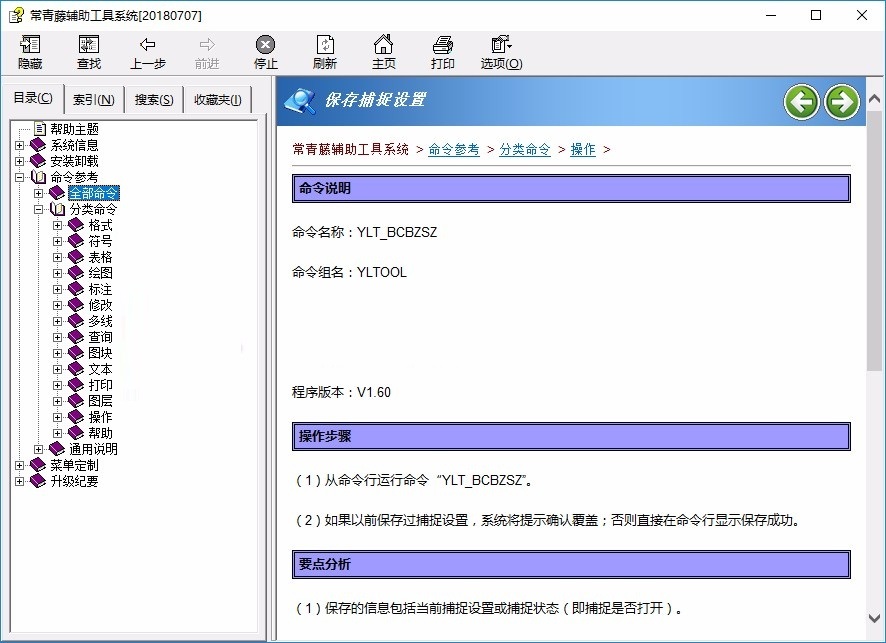
Task: Open the 命令参考 breadcrumb link
Action: point(454,149)
